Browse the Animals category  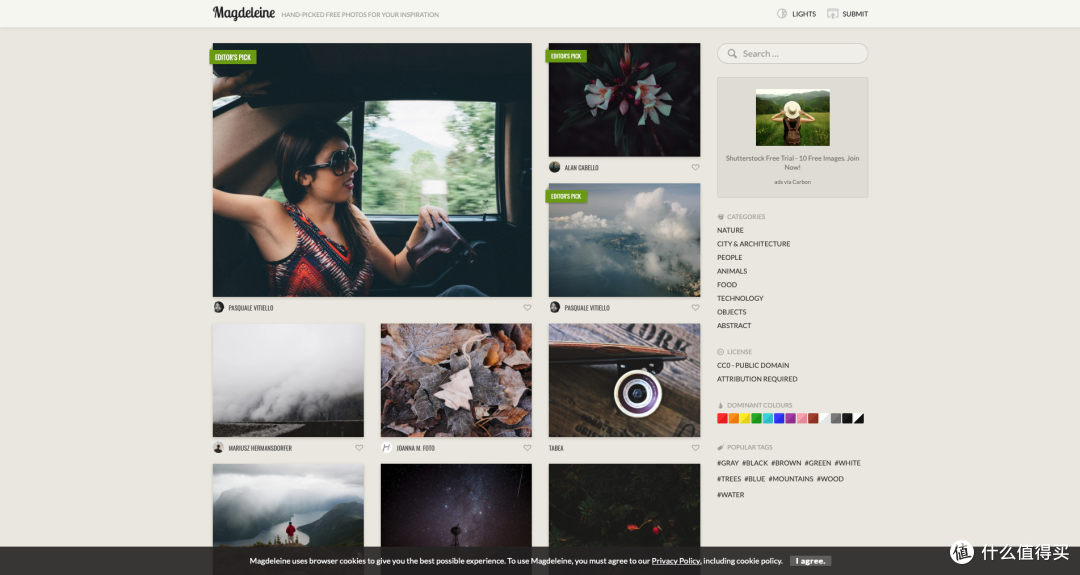pos(731,271)
